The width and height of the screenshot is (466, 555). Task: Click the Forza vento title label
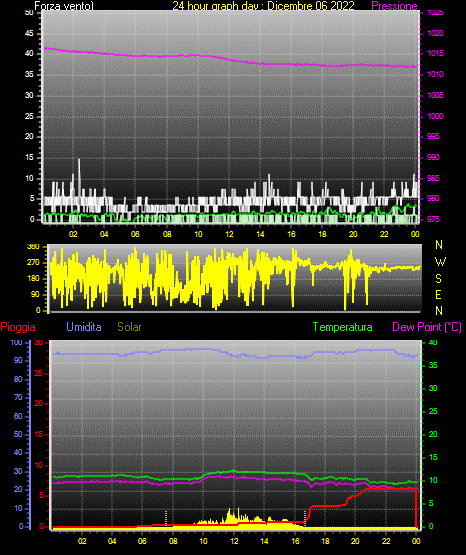click(64, 6)
